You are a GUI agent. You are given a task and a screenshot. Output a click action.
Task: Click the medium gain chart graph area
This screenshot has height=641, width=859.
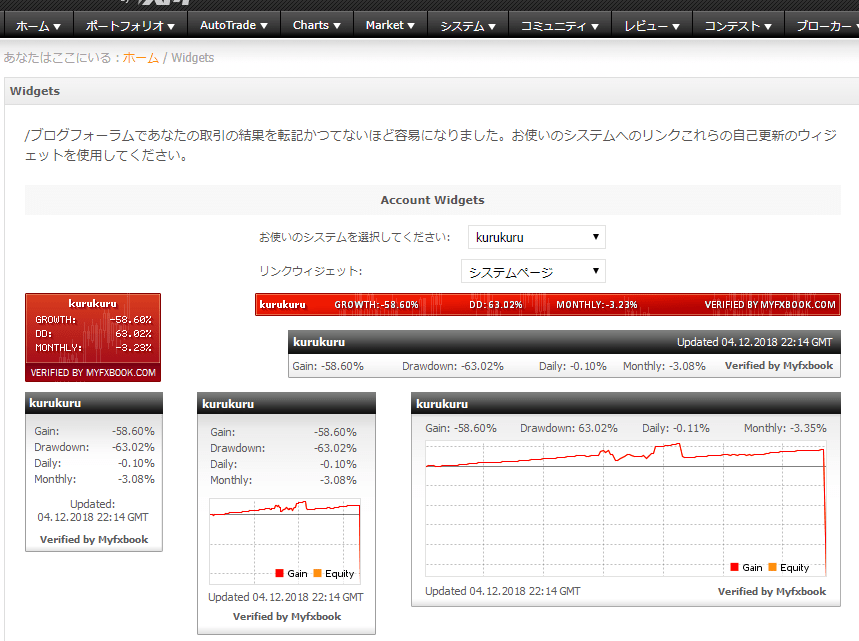tap(285, 541)
